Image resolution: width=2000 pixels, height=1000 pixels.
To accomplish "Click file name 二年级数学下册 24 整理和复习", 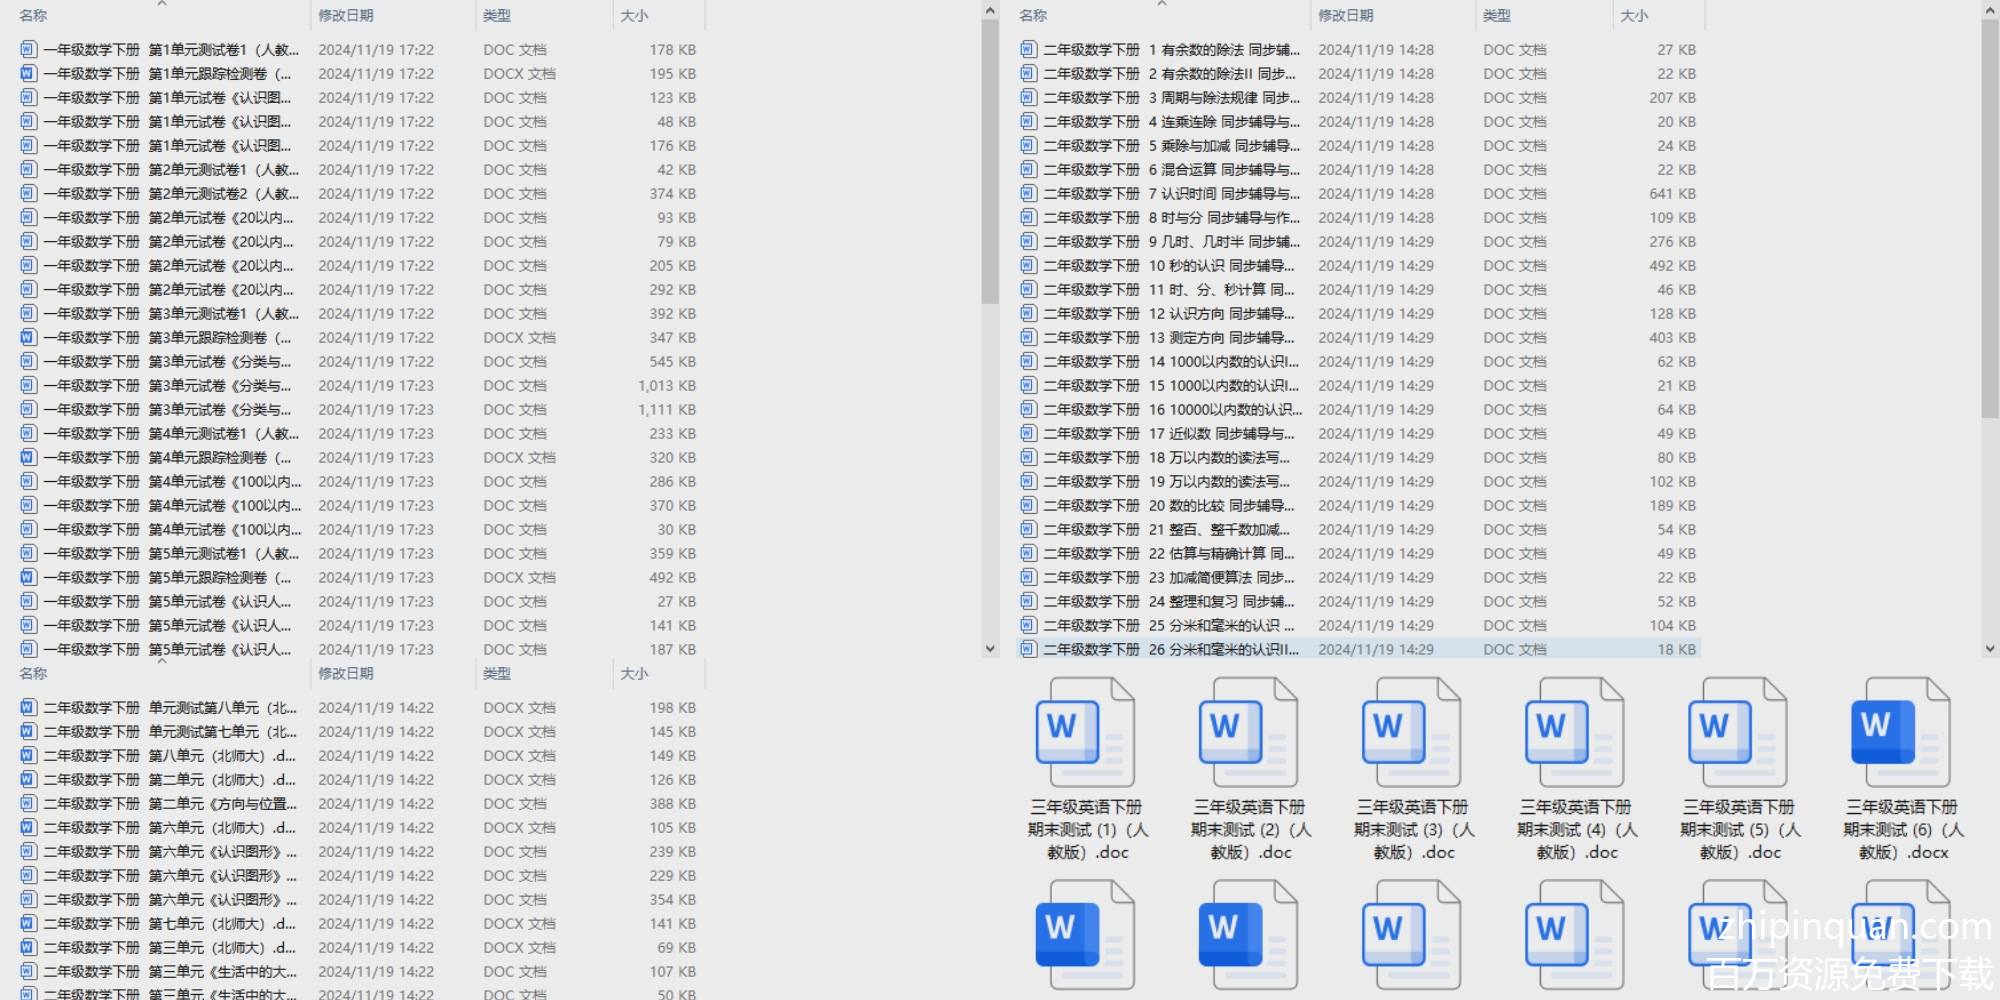I will coord(1169,601).
